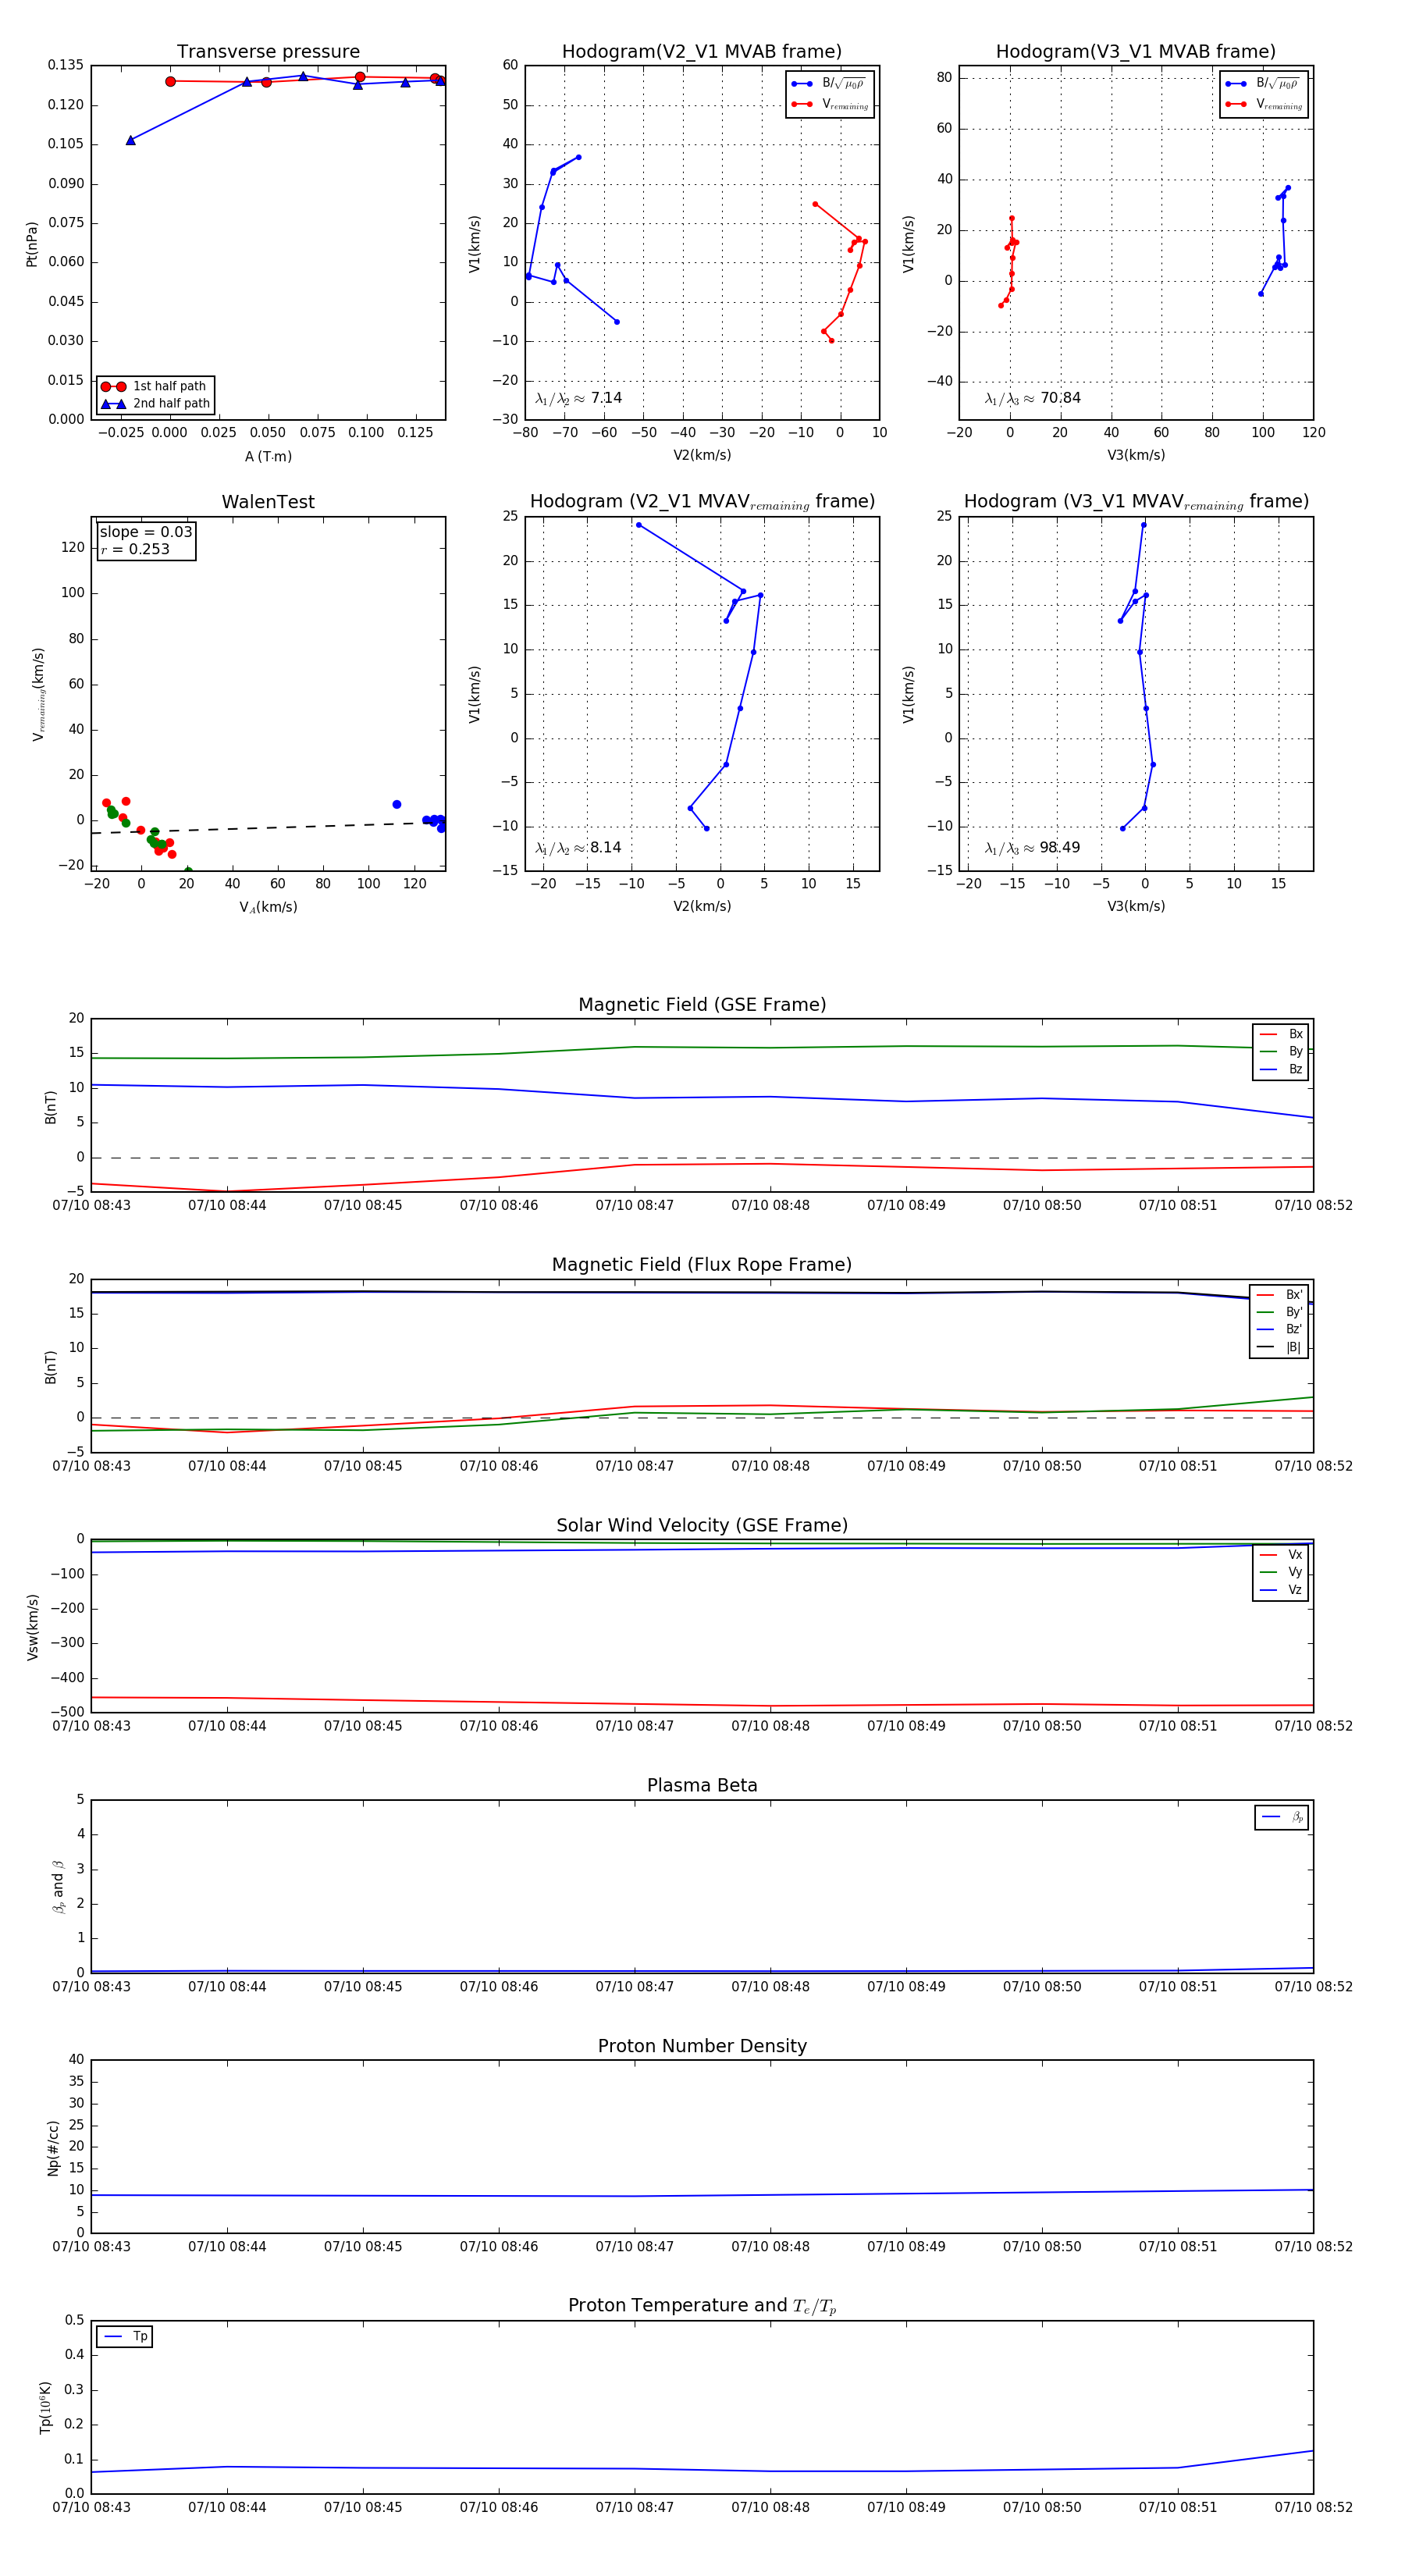Click the 'Tp(10^6 K)' y-axis label

(45, 2407)
